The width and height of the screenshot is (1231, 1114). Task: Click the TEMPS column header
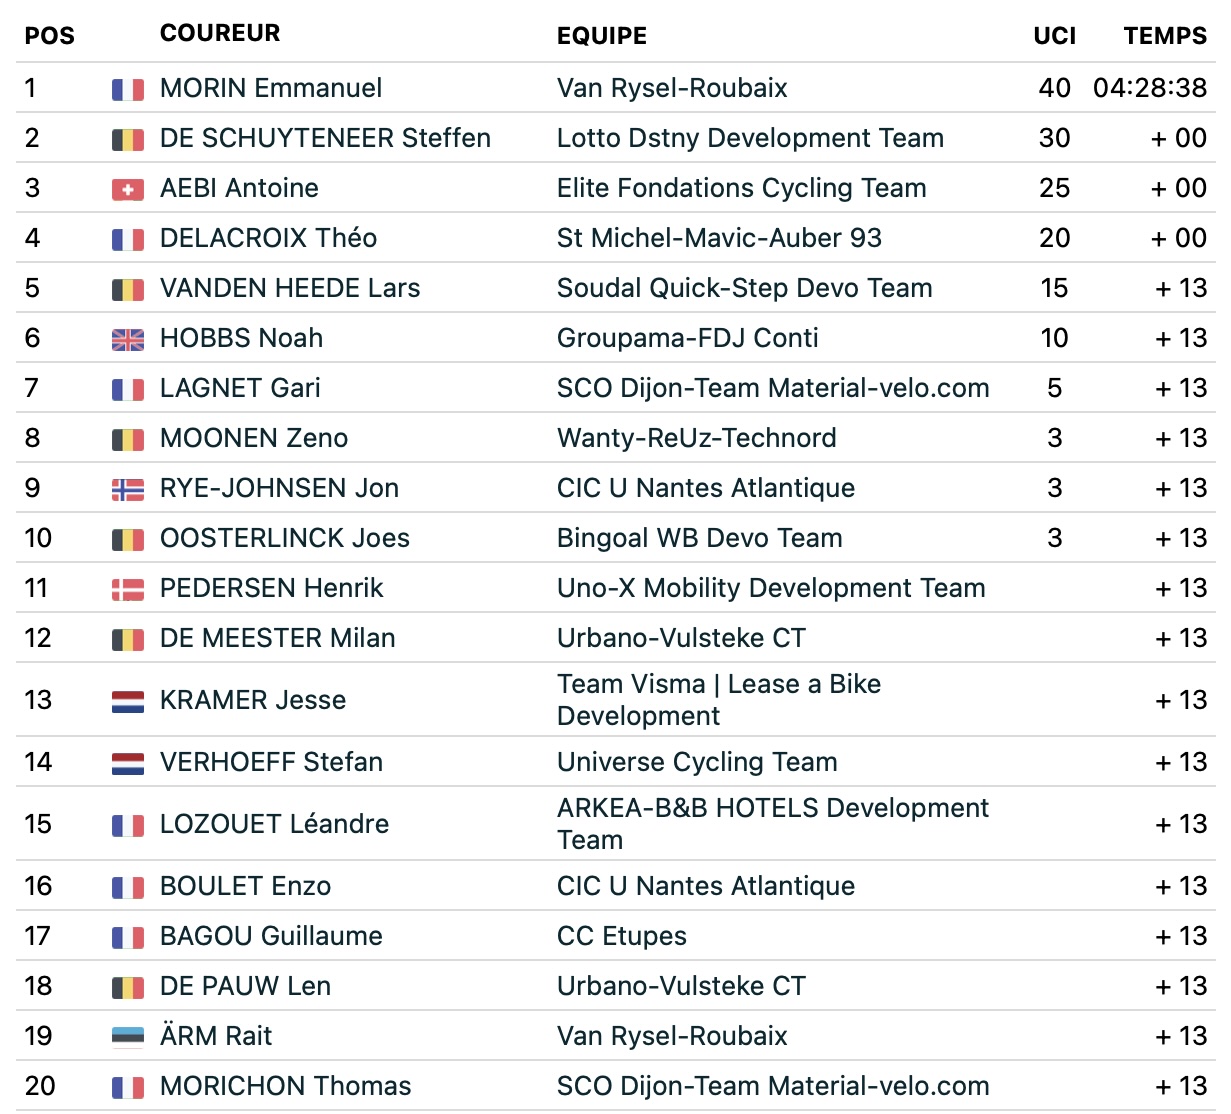click(1165, 36)
